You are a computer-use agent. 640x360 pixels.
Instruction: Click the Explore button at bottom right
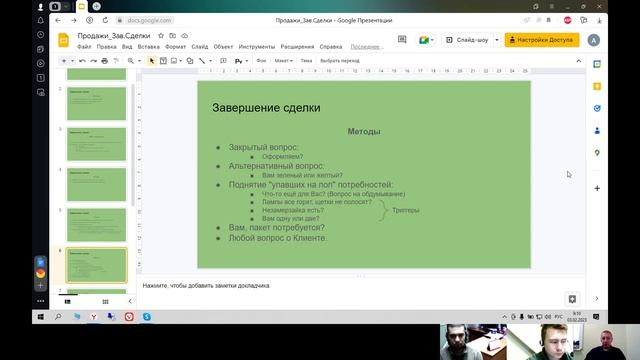[572, 299]
